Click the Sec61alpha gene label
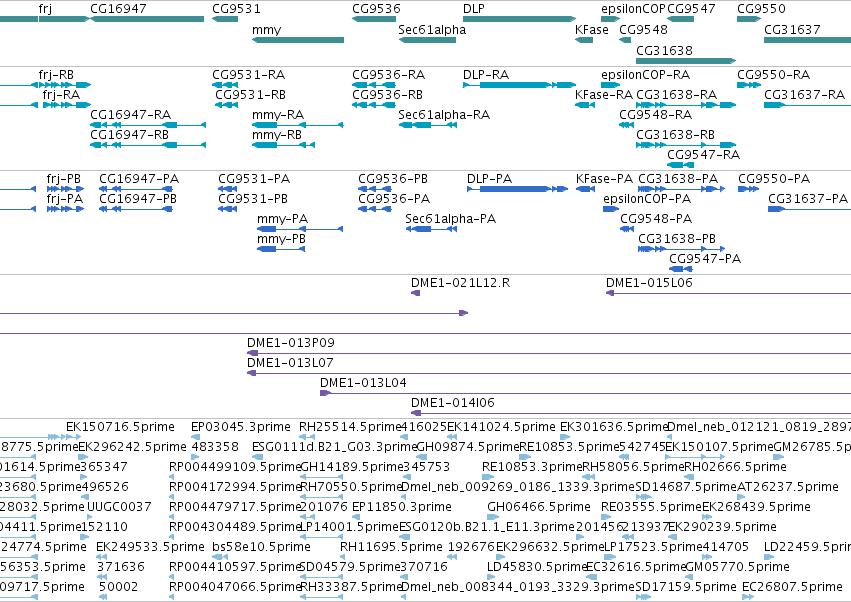The width and height of the screenshot is (851, 602). pos(432,30)
